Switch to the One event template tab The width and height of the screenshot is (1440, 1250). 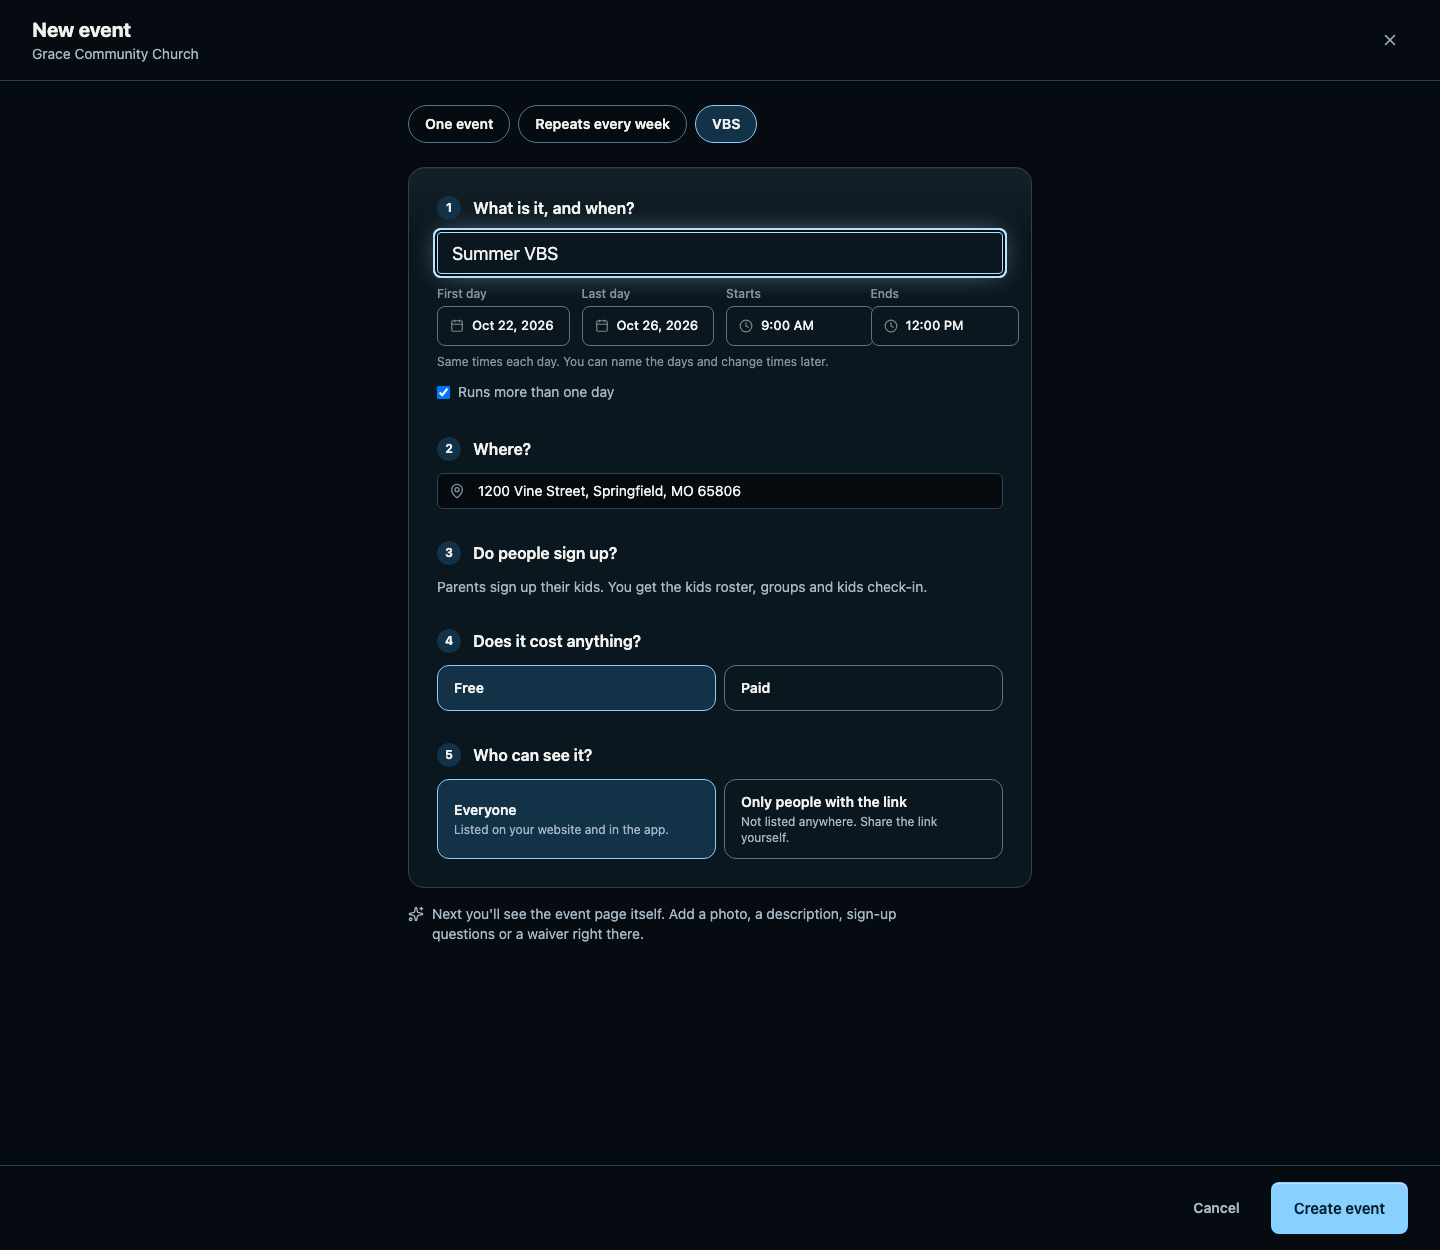[x=459, y=124]
